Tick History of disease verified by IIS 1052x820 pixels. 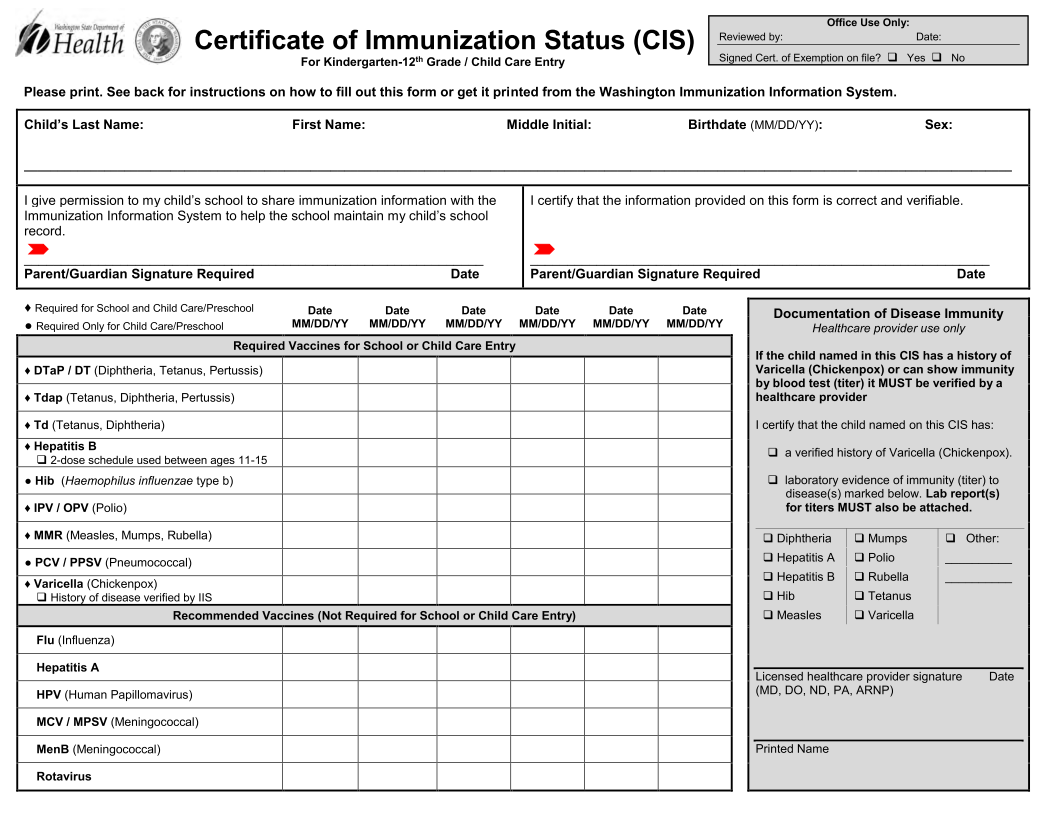[x=42, y=597]
